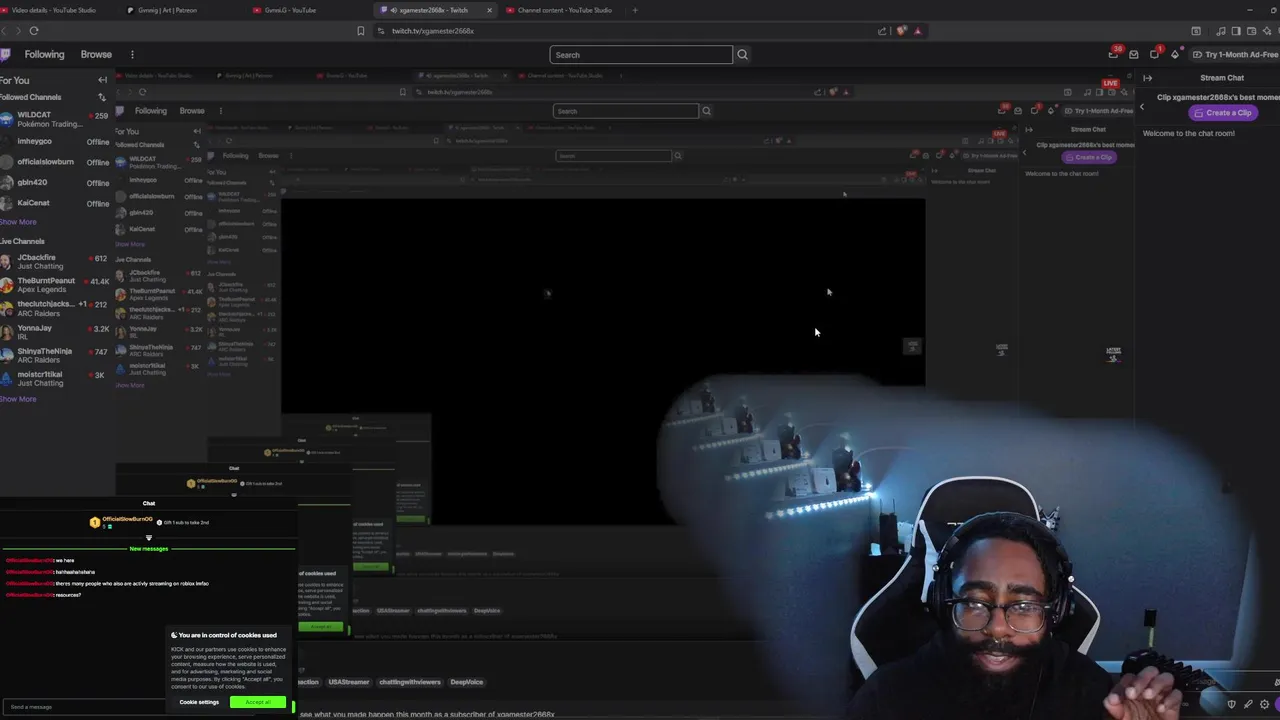Open the Browse page on Twitch
The height and width of the screenshot is (720, 1280).
tap(96, 54)
